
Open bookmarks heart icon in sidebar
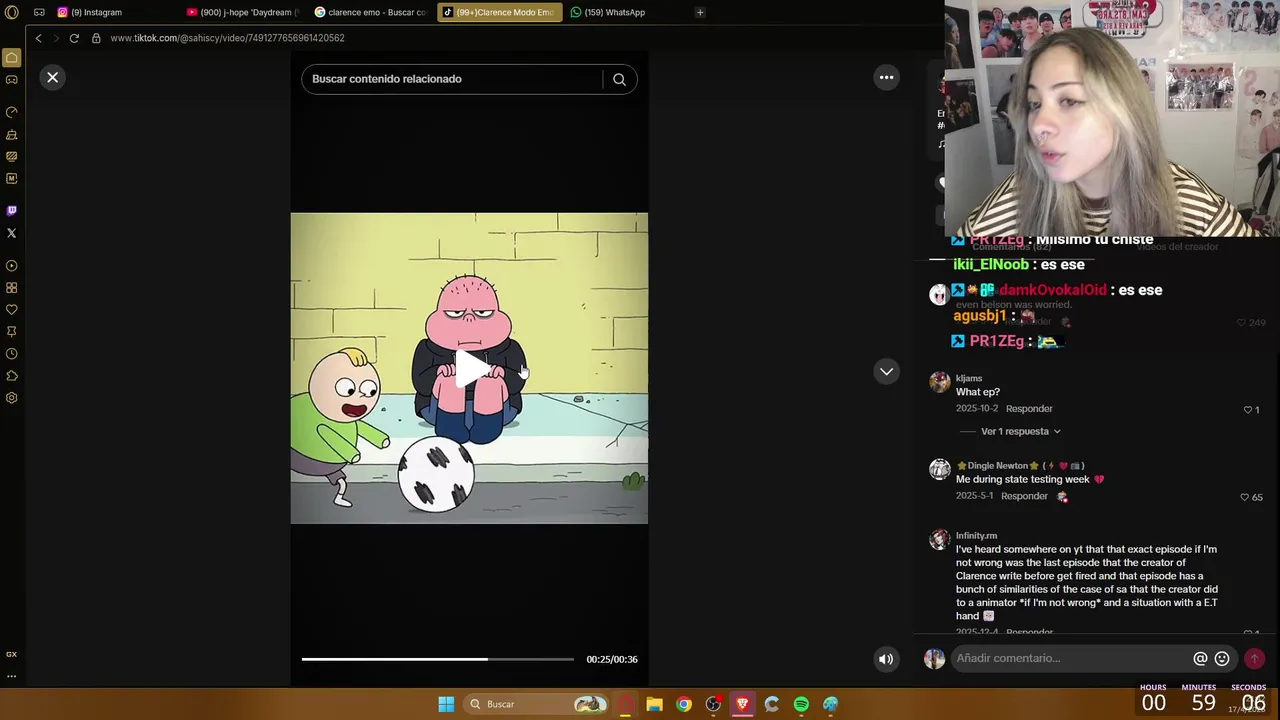(11, 310)
